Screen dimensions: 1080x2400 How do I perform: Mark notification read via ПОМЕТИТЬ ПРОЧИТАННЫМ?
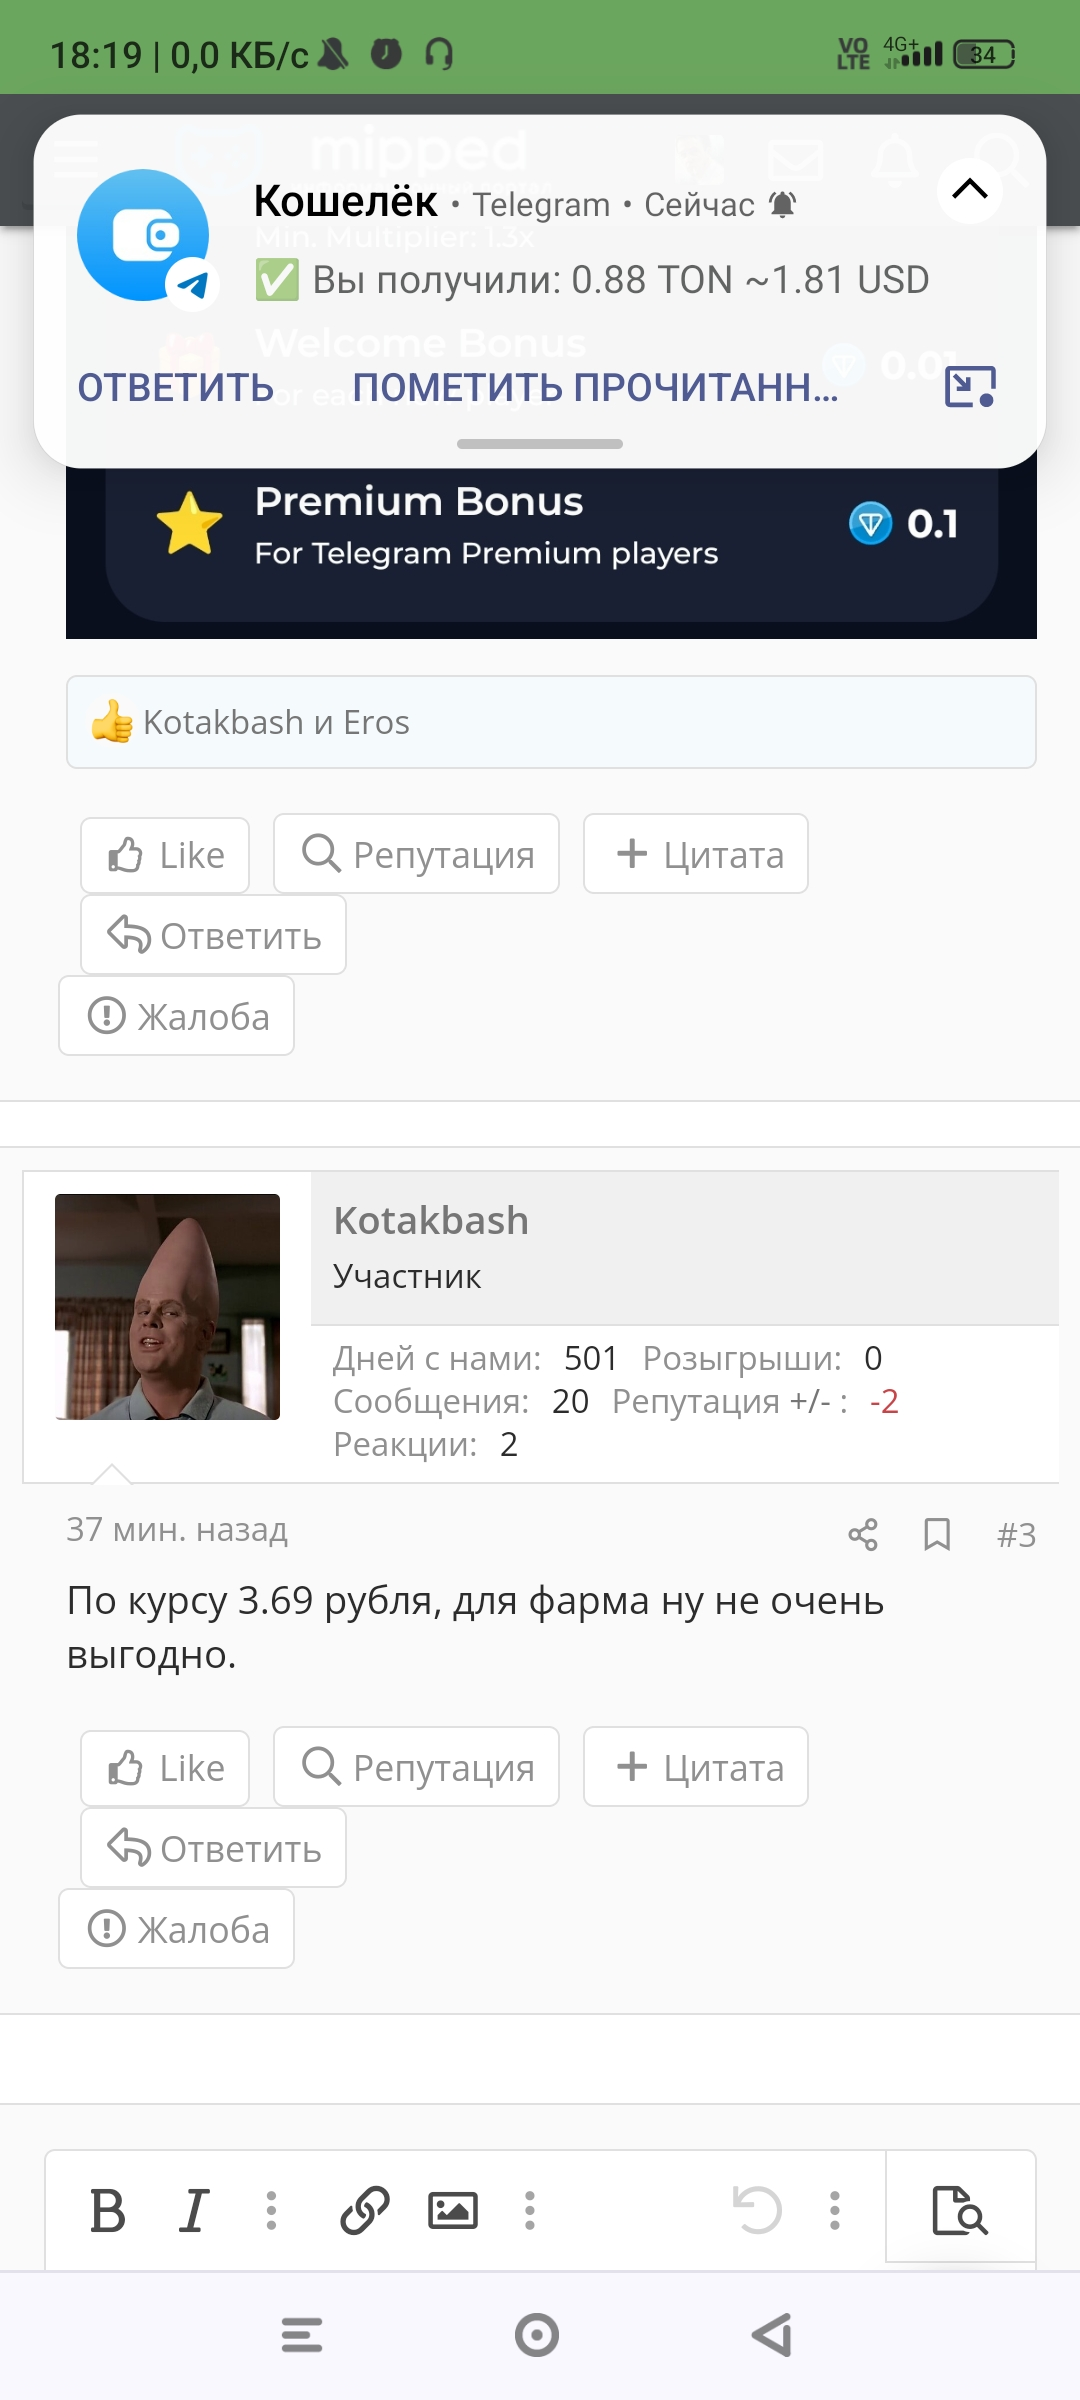596,387
